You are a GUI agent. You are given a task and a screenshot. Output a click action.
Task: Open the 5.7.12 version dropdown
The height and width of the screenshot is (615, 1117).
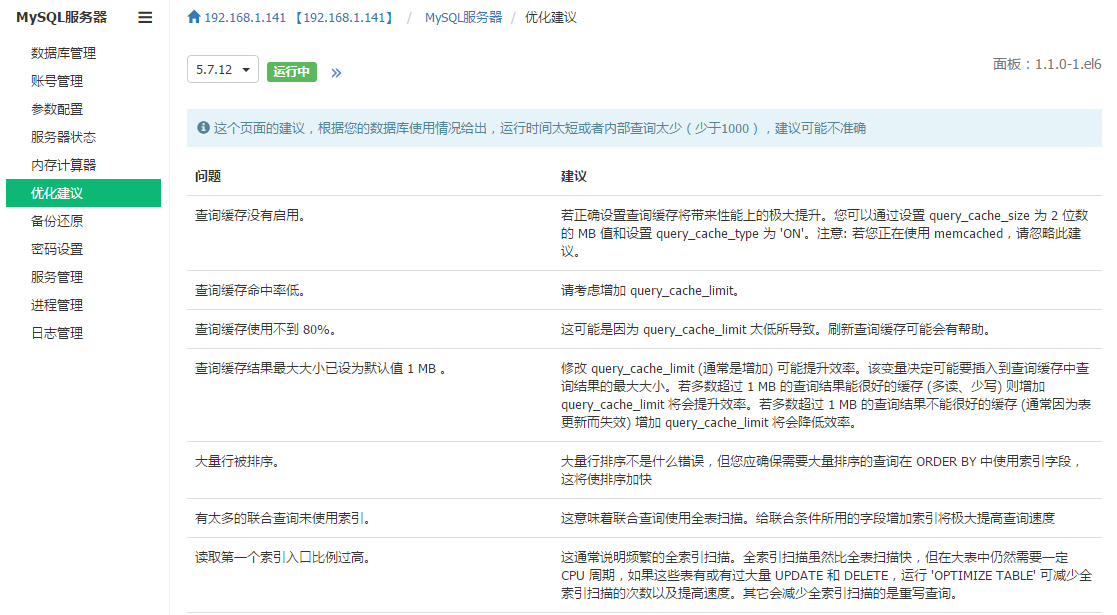223,70
